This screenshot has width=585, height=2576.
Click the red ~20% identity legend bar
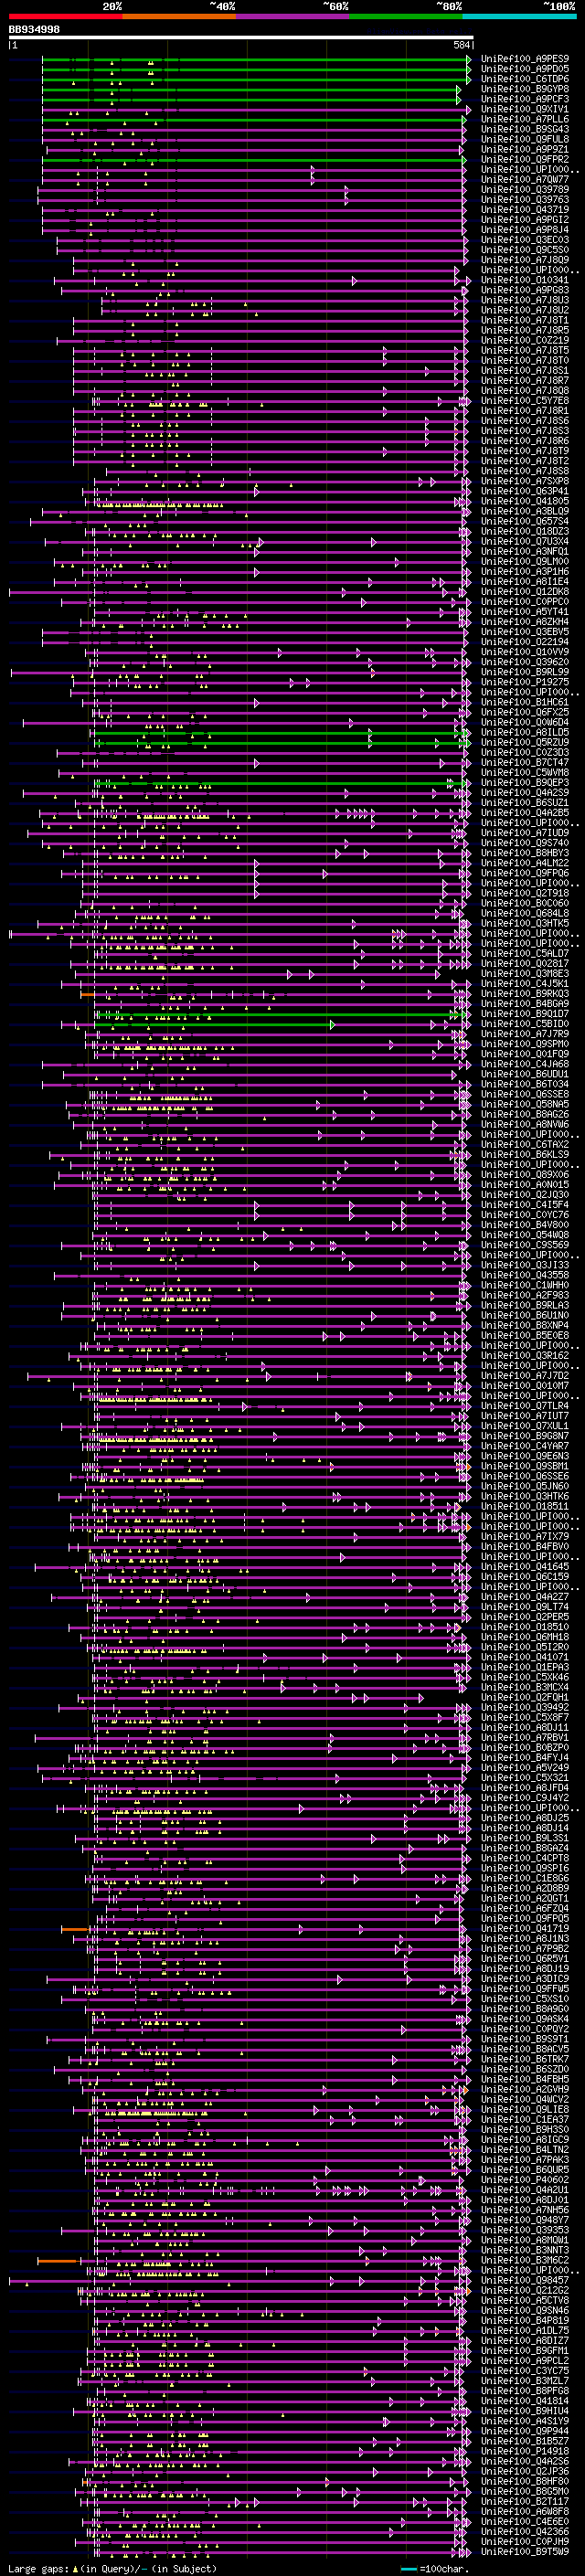pos(65,16)
